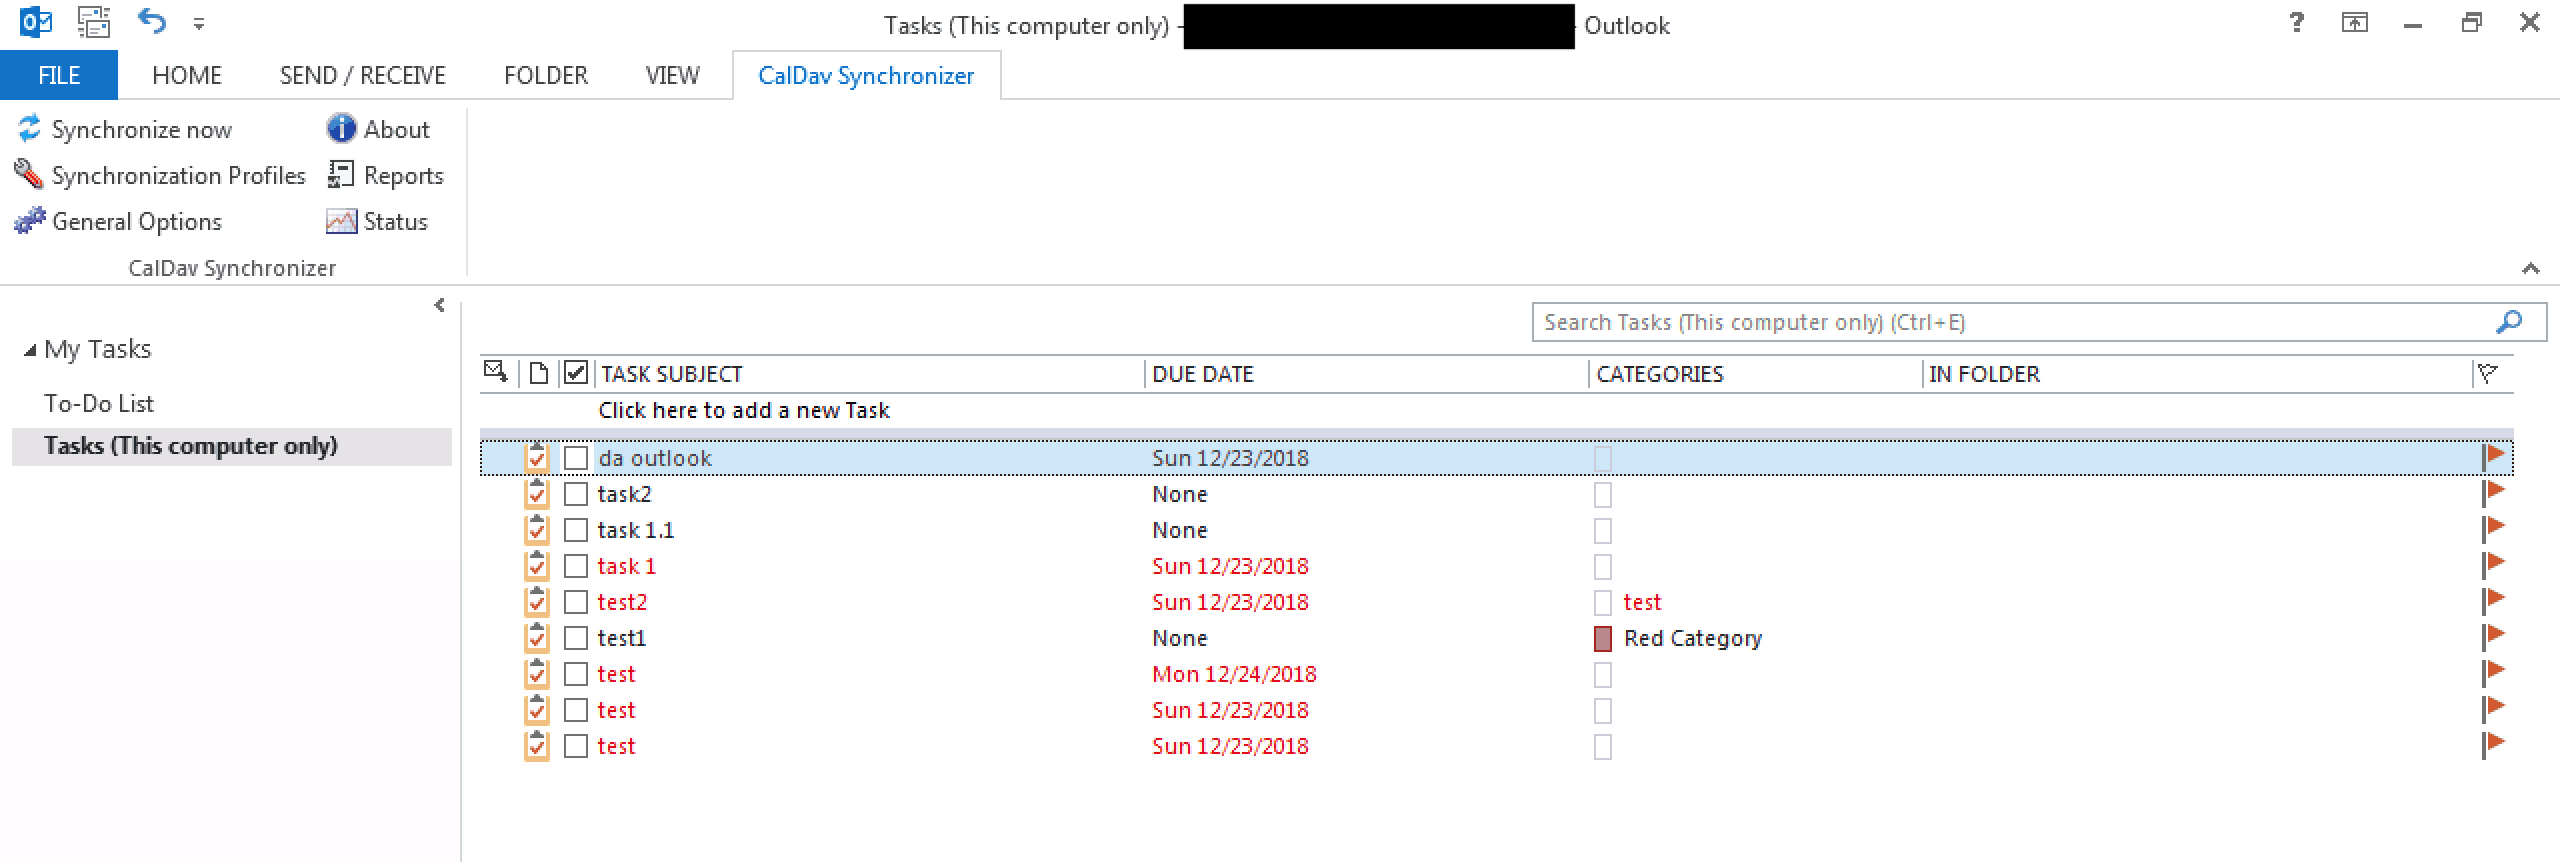Viewport: 2560px width, 862px height.
Task: Collapse the My Tasks tree group
Action: [x=30, y=350]
